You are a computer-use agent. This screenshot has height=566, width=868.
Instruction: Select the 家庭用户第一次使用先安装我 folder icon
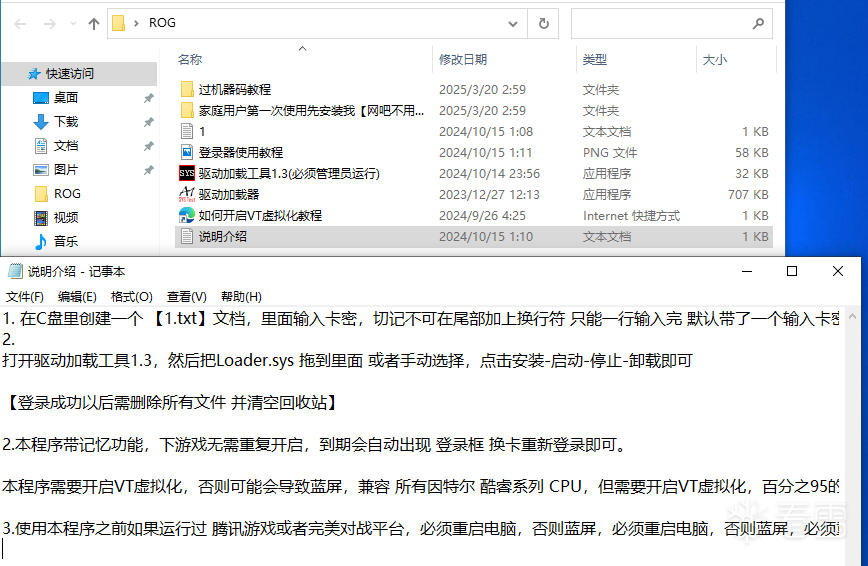coord(187,110)
